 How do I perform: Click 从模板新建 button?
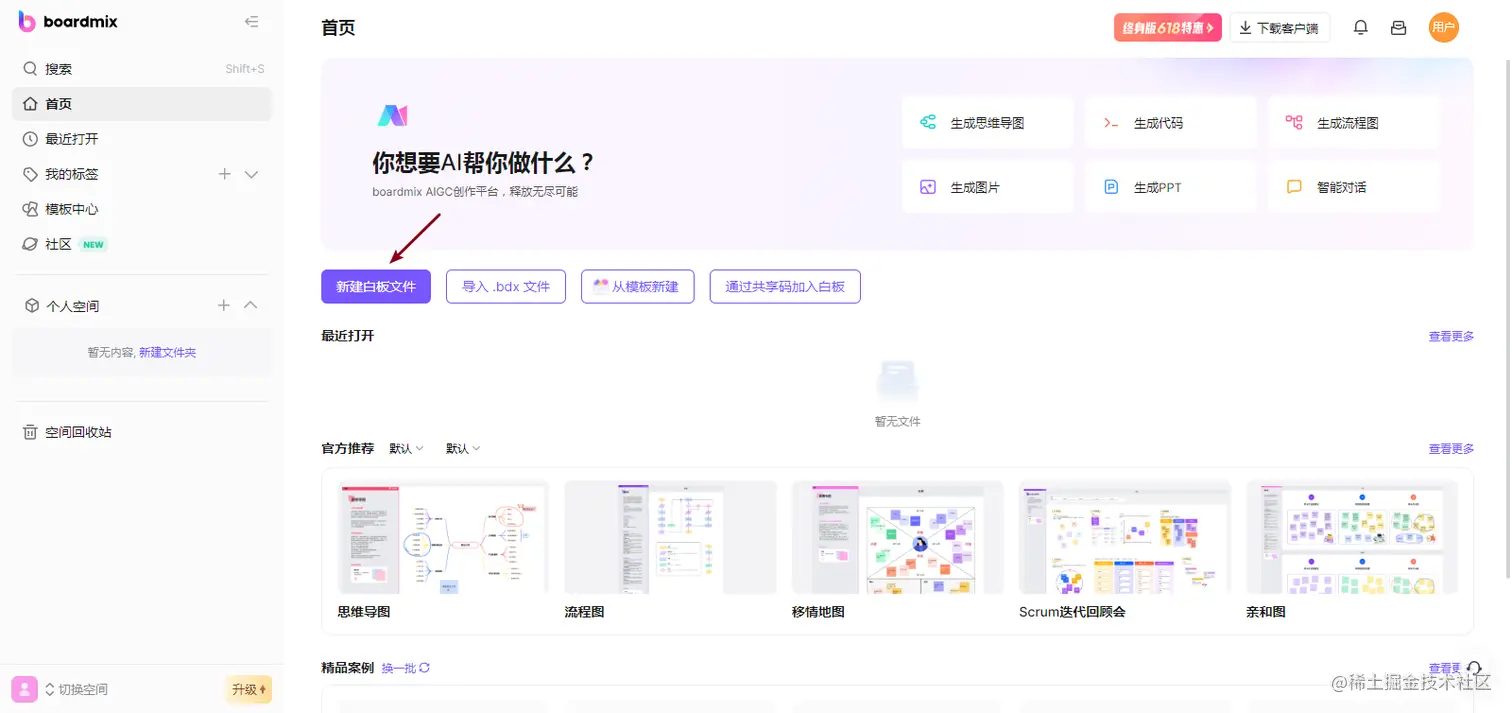coord(637,286)
